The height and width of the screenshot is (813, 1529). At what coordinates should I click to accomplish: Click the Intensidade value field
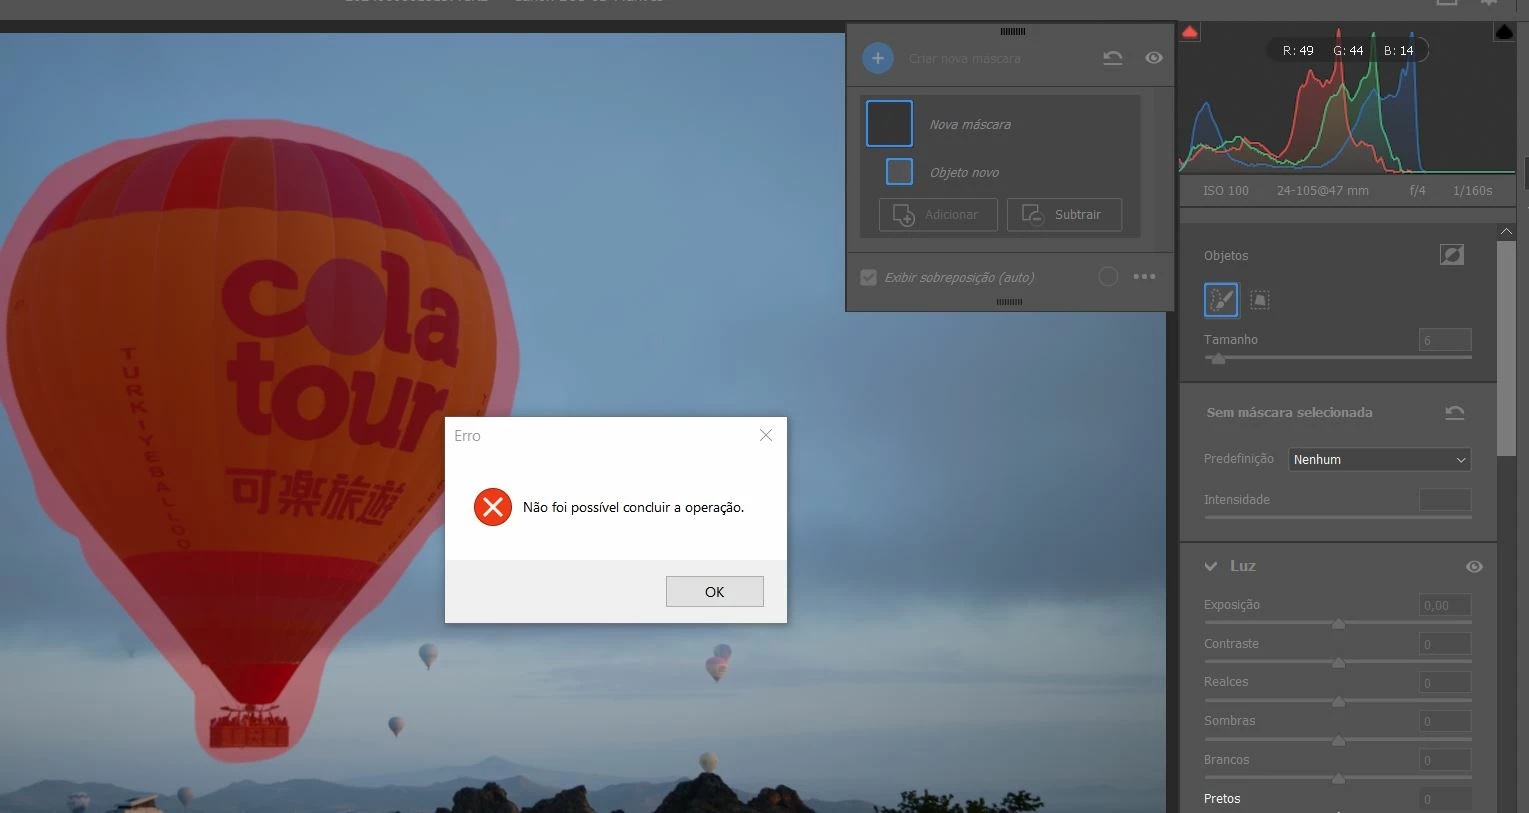pyautogui.click(x=1445, y=500)
